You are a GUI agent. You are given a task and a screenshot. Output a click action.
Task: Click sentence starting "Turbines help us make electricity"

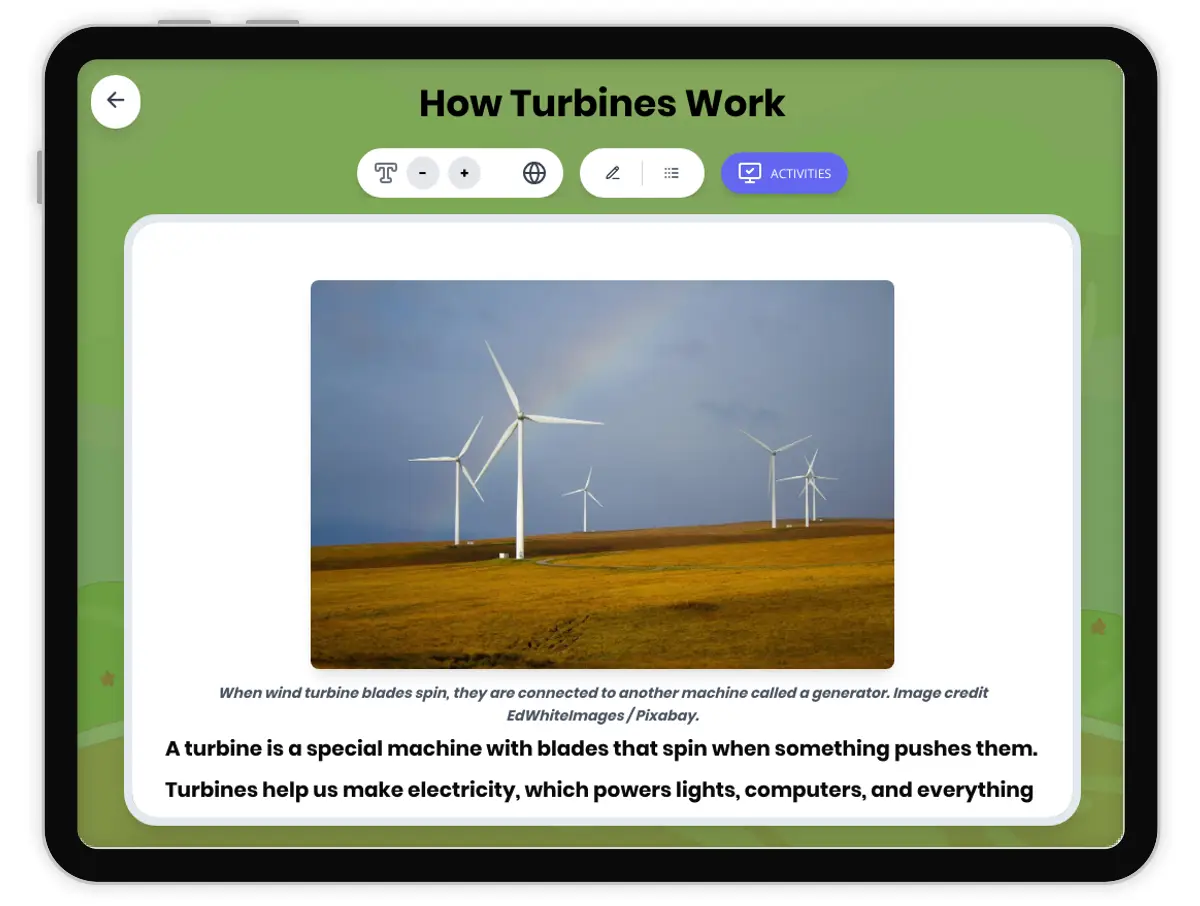tap(599, 789)
